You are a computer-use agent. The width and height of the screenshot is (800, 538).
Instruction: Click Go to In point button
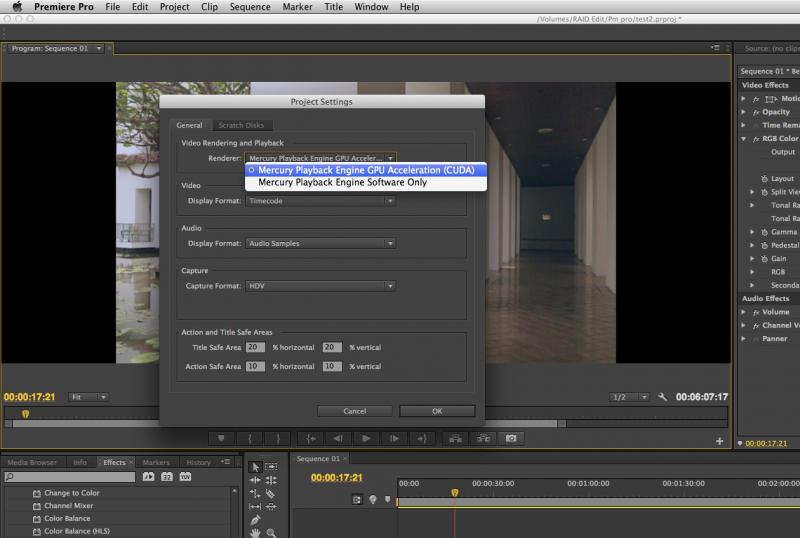click(x=311, y=438)
